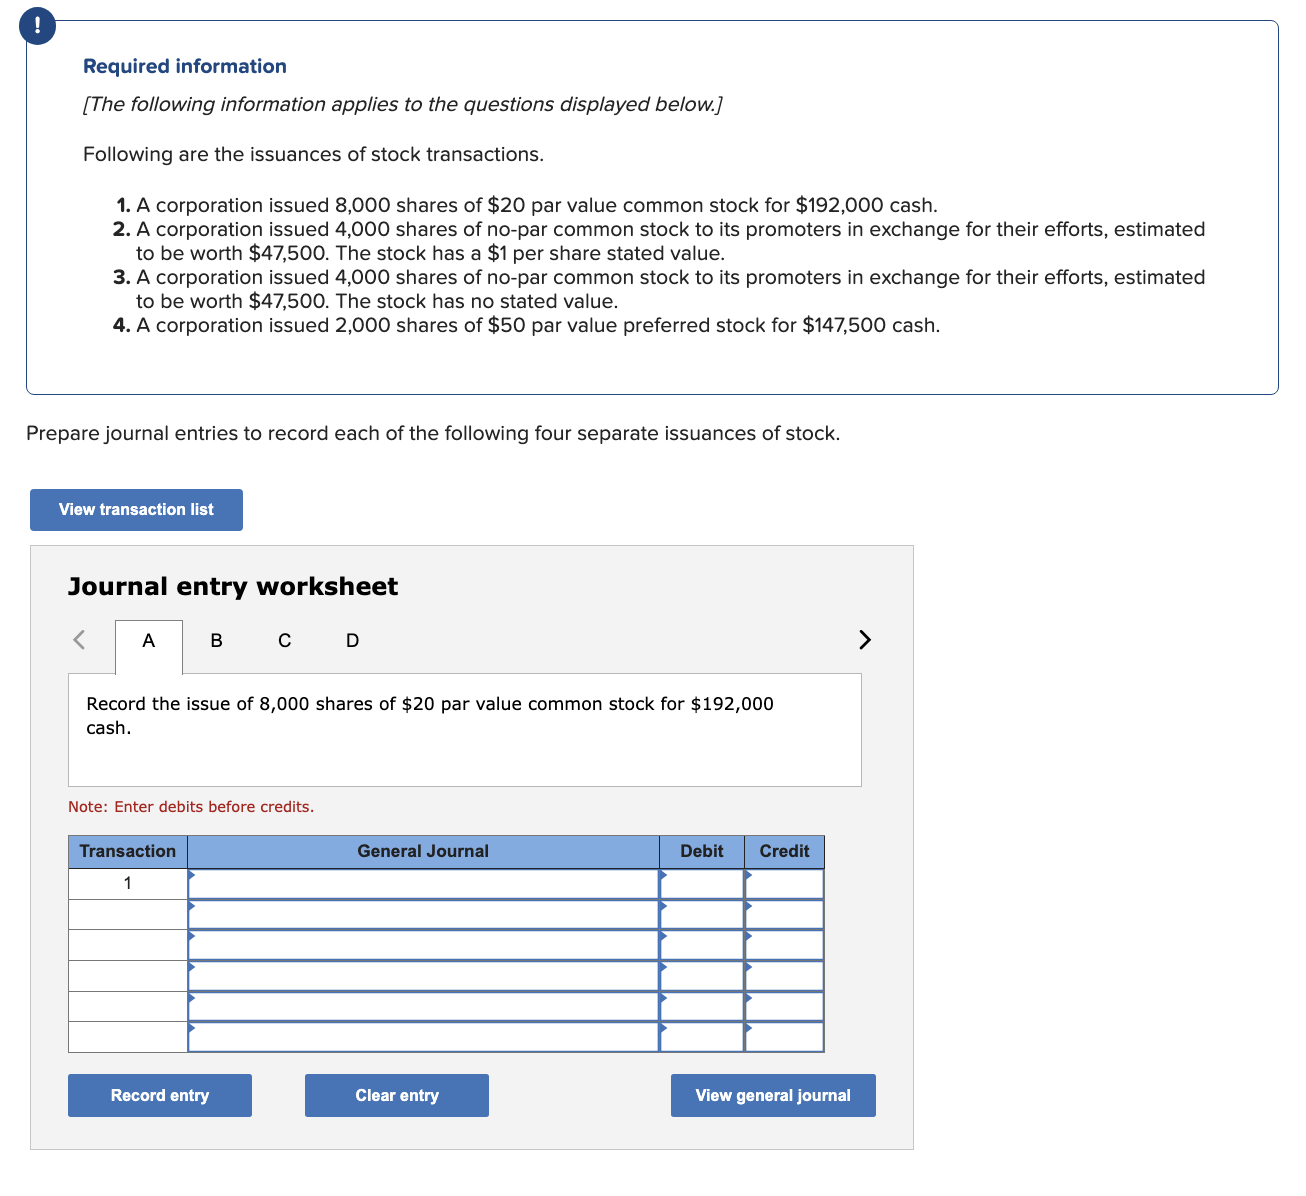Select the Transaction 1 cell
Image resolution: width=1306 pixels, height=1196 pixels.
(127, 883)
